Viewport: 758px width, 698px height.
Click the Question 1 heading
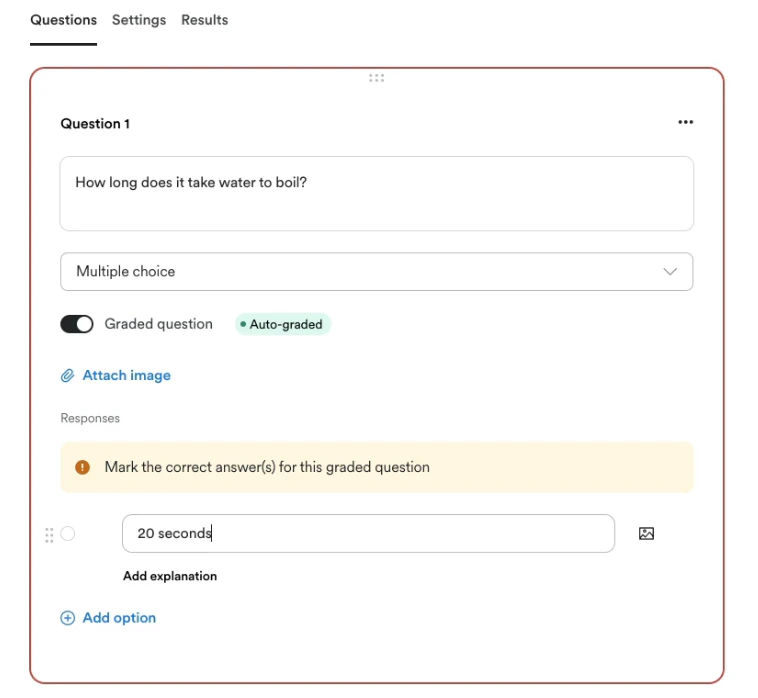click(95, 124)
